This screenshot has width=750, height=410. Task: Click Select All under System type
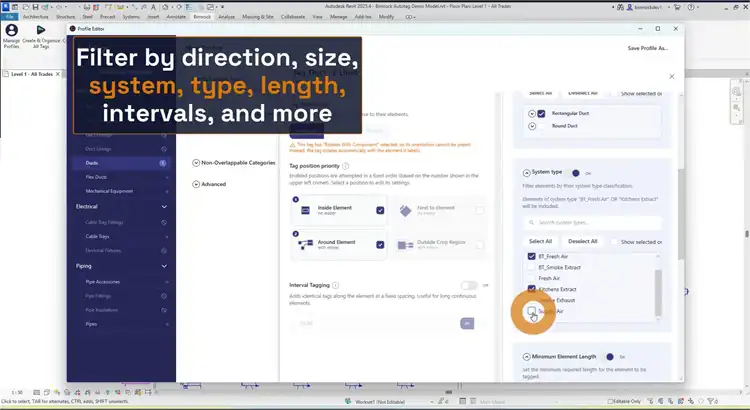[540, 242]
